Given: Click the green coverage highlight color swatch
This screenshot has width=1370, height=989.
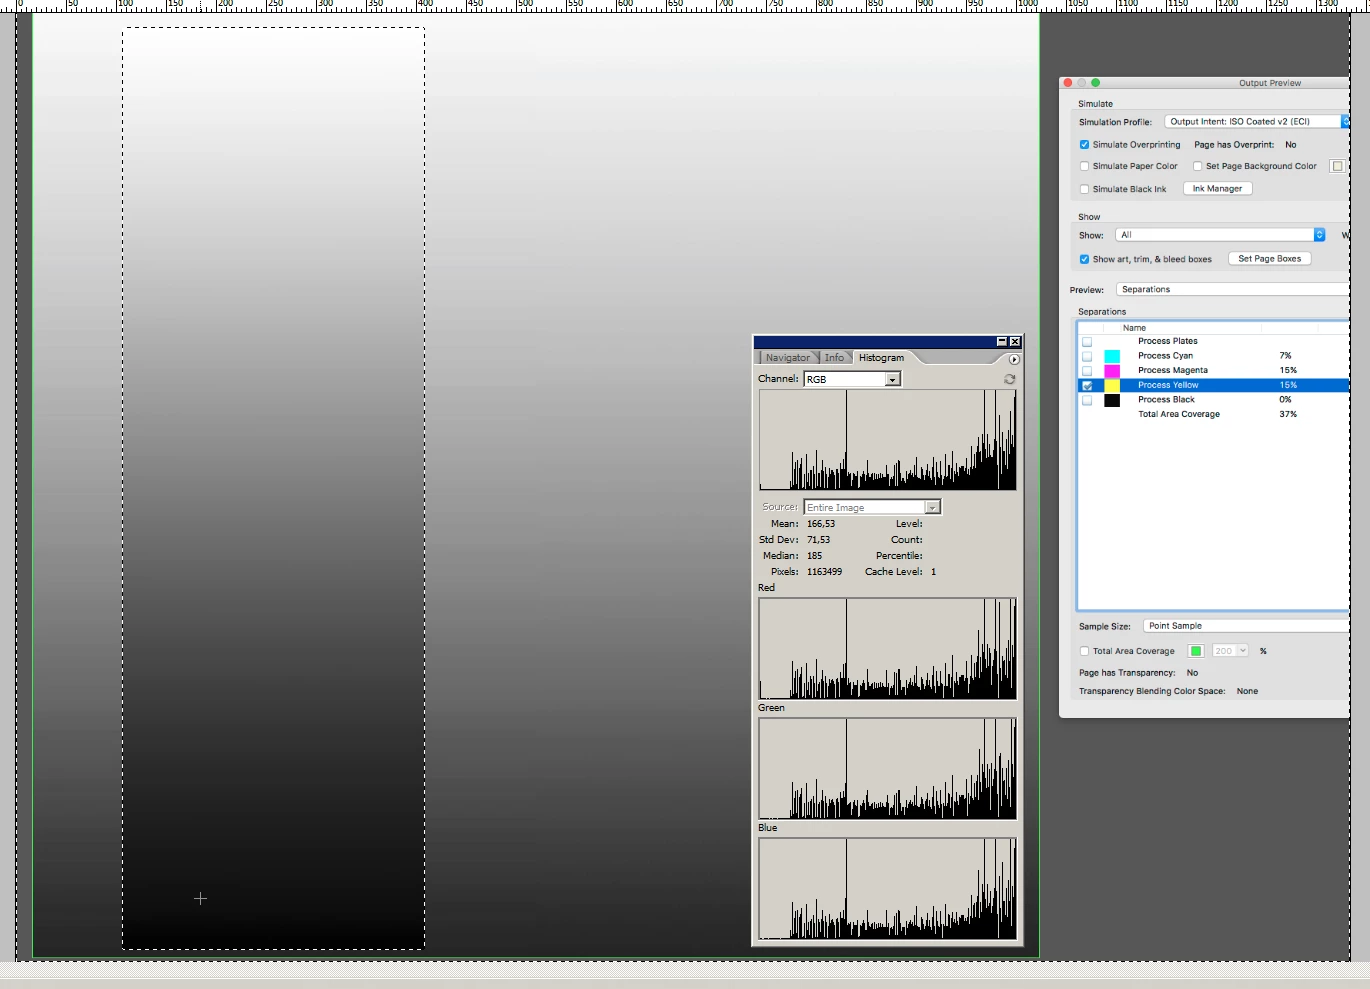Looking at the screenshot, I should click(x=1196, y=651).
